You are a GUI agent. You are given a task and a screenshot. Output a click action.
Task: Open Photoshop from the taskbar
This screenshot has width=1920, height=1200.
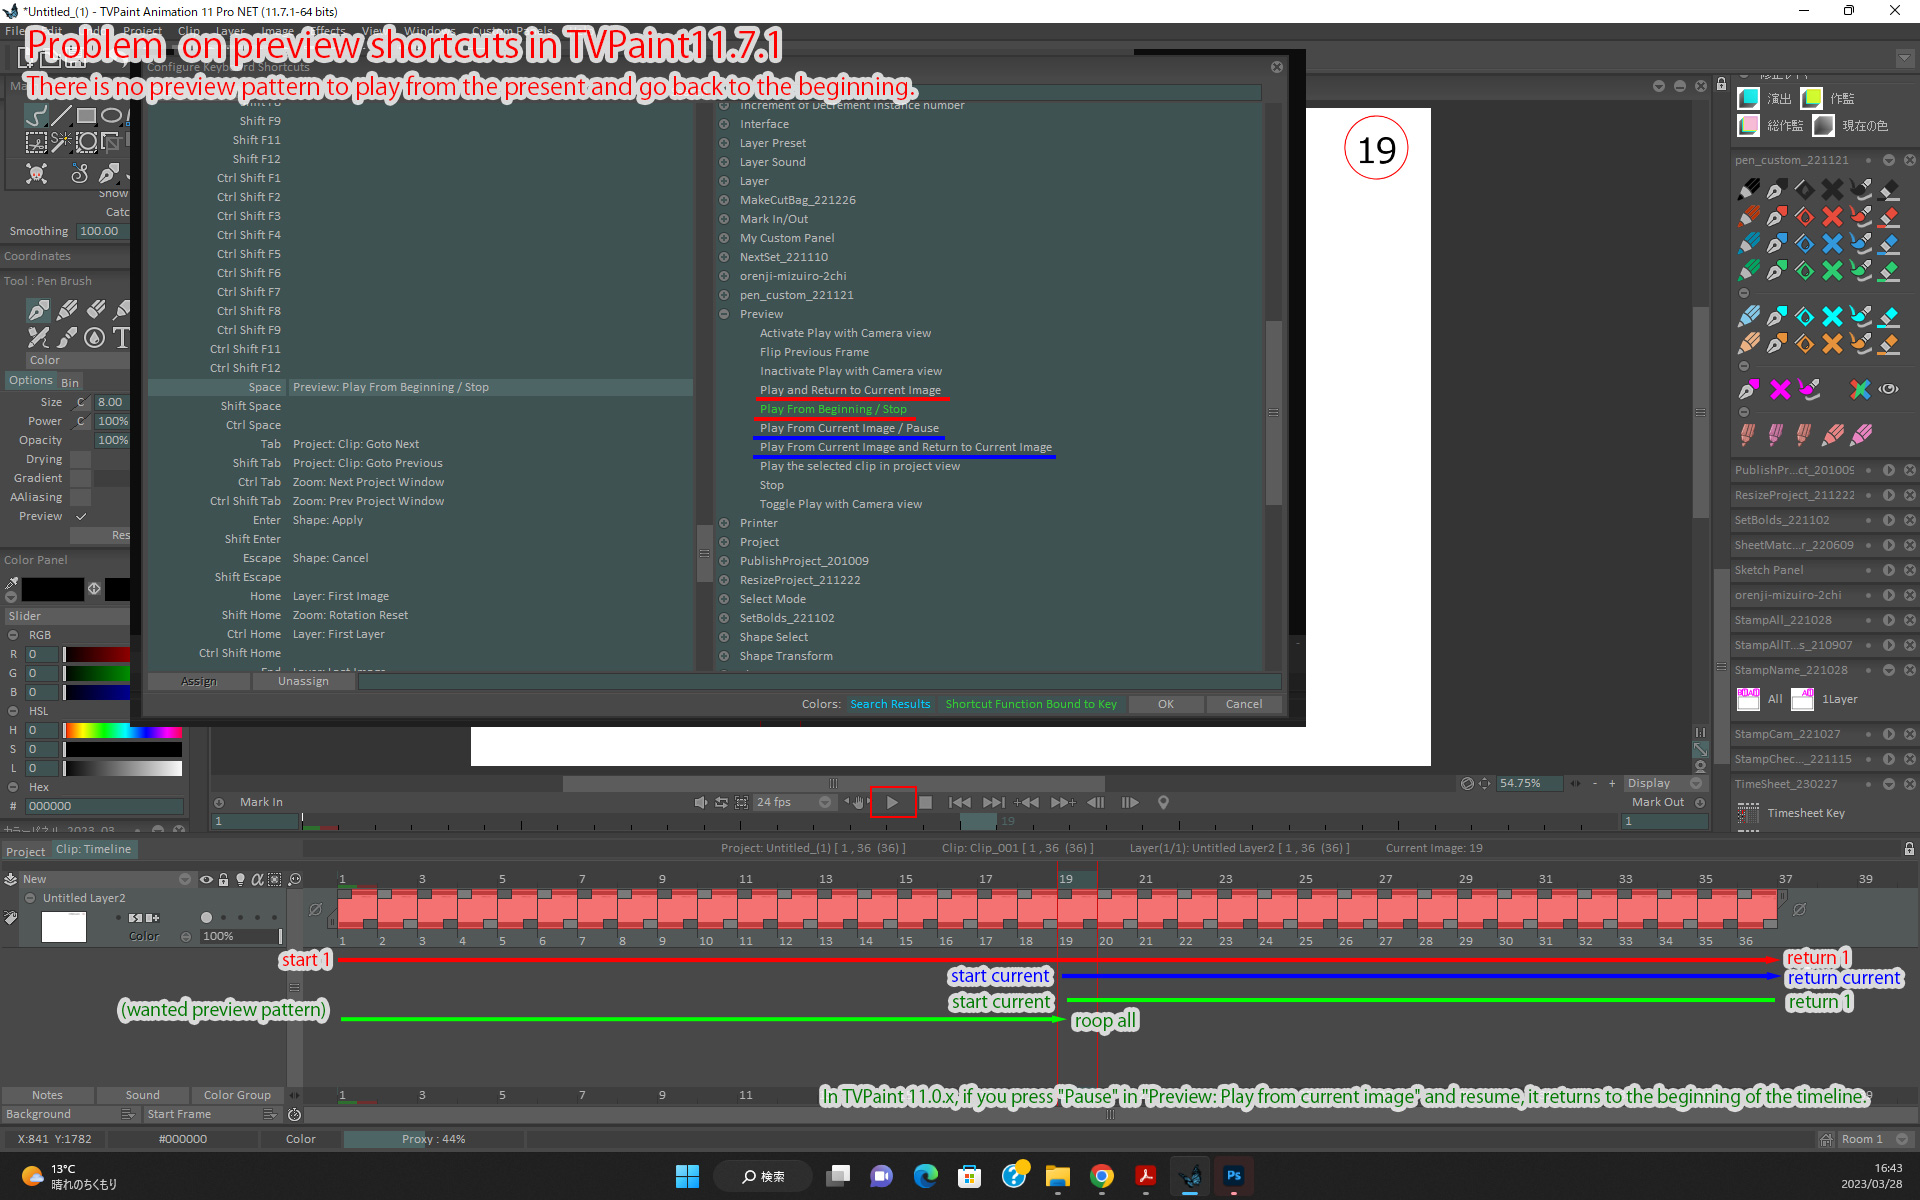point(1233,1176)
